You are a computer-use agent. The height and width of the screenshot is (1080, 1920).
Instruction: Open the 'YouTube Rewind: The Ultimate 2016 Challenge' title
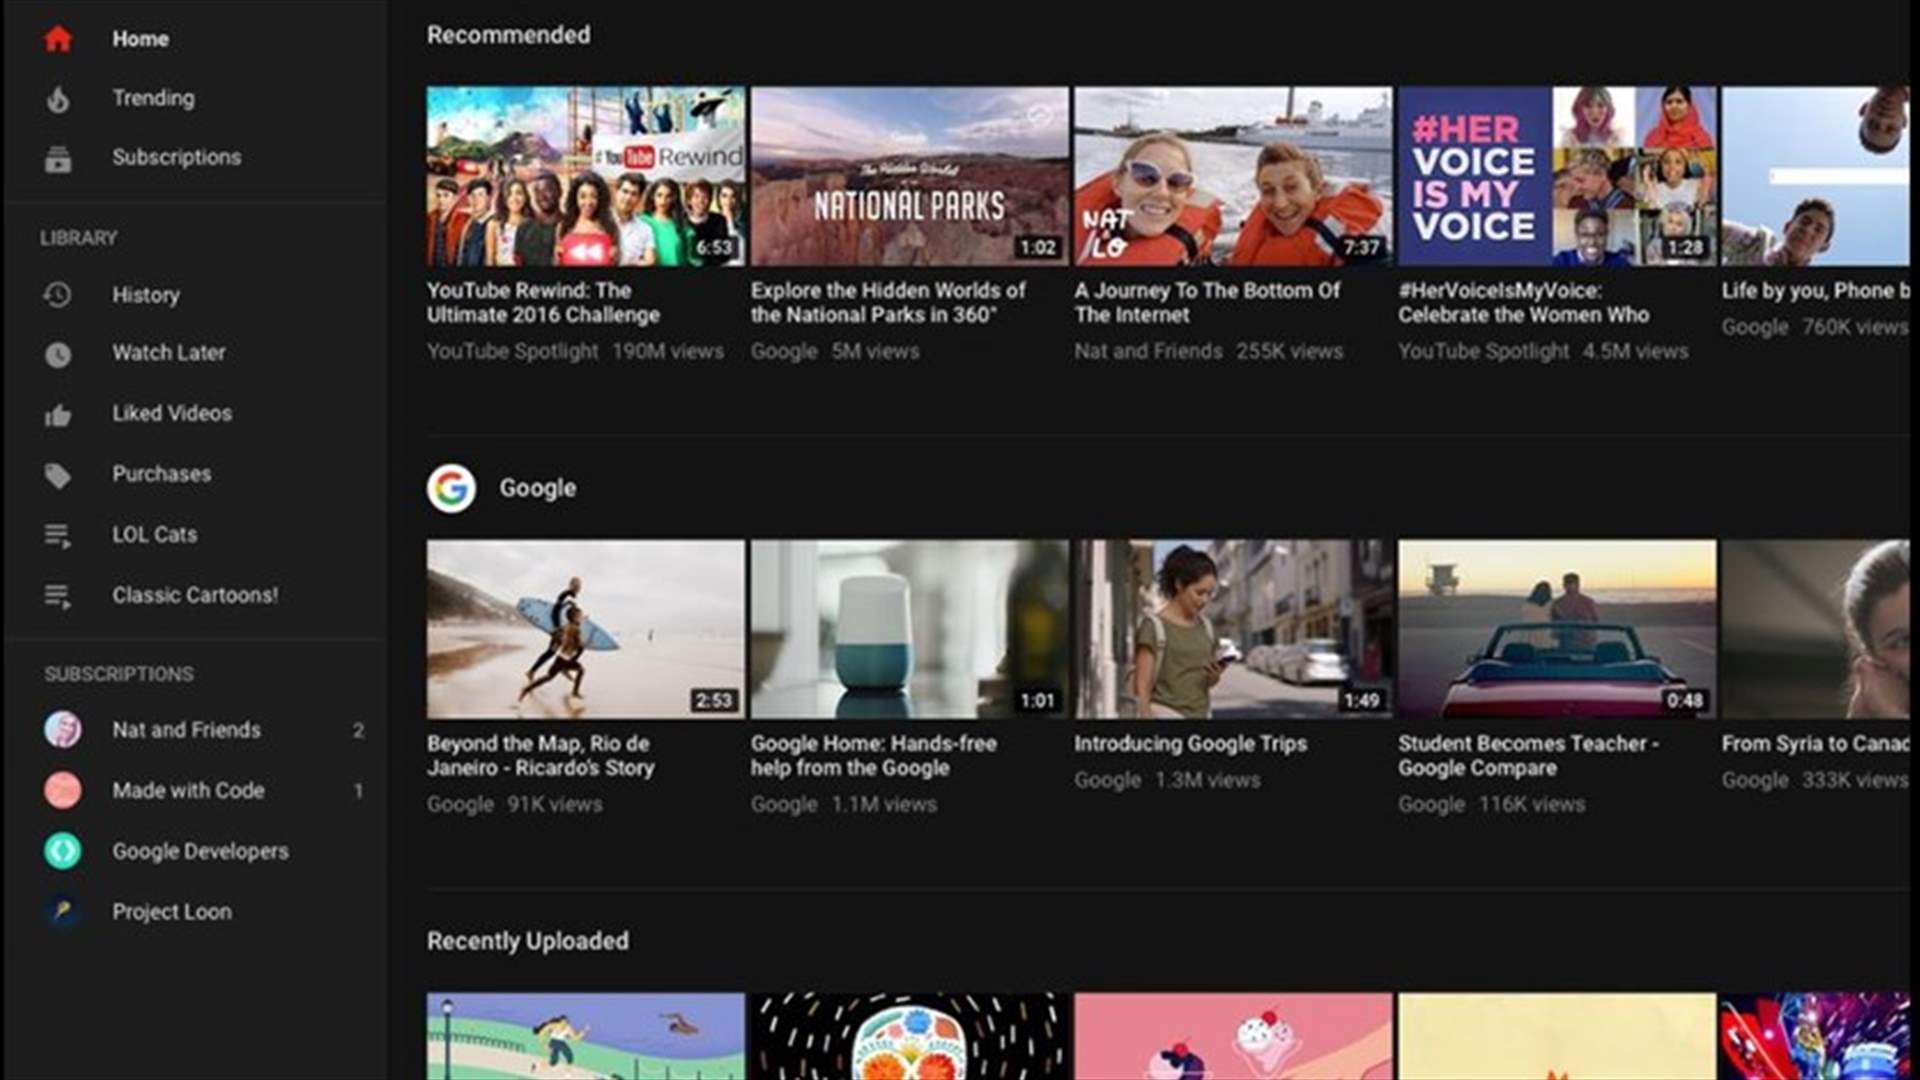coord(543,303)
